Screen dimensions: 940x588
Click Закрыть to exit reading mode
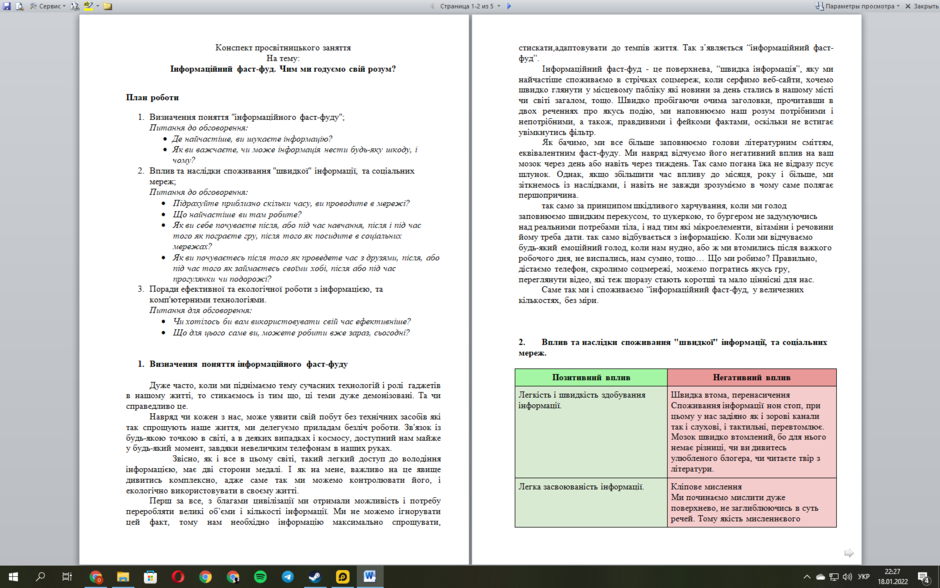pos(921,6)
